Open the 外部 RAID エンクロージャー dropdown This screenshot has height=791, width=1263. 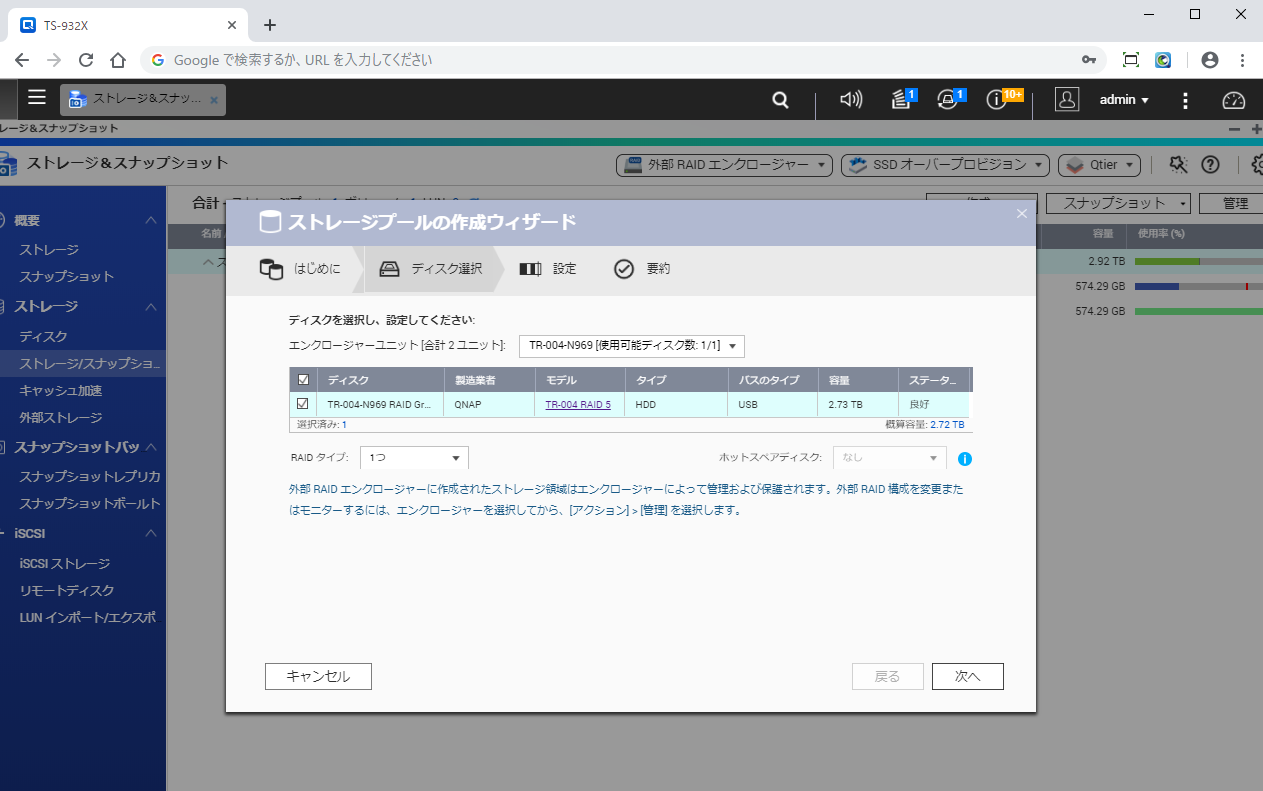coord(725,165)
